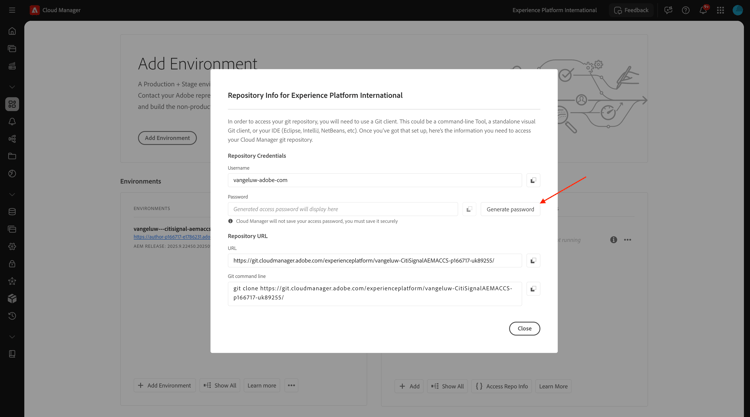Click the info icon in pipeline row
750x417 pixels.
613,240
